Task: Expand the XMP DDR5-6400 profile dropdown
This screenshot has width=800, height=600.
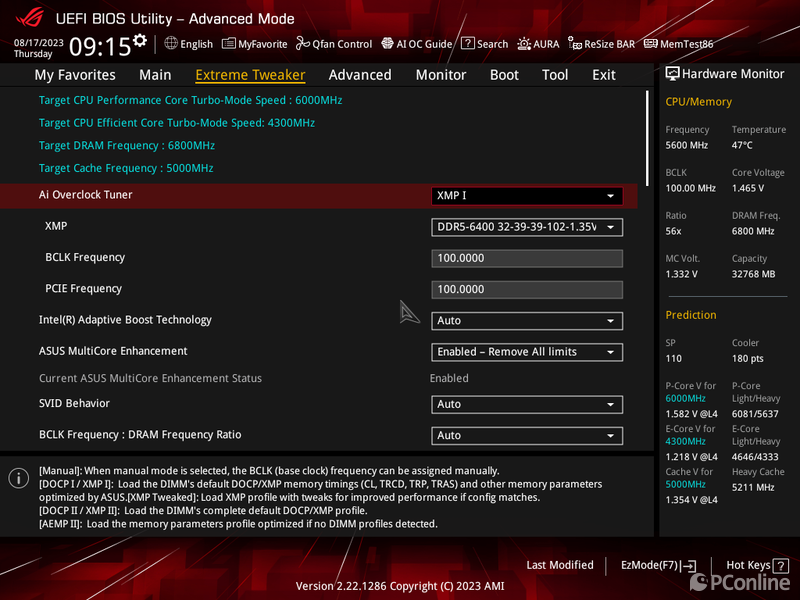Action: 527,227
